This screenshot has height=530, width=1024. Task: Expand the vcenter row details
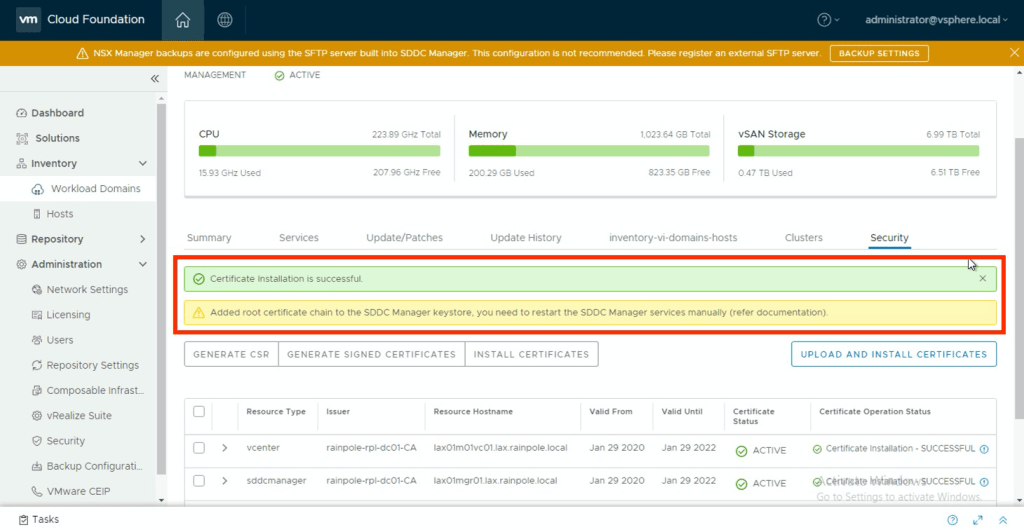point(225,449)
